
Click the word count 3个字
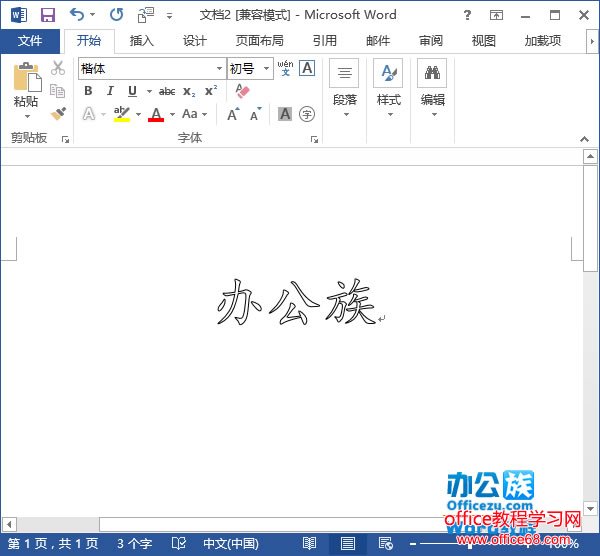coord(134,543)
